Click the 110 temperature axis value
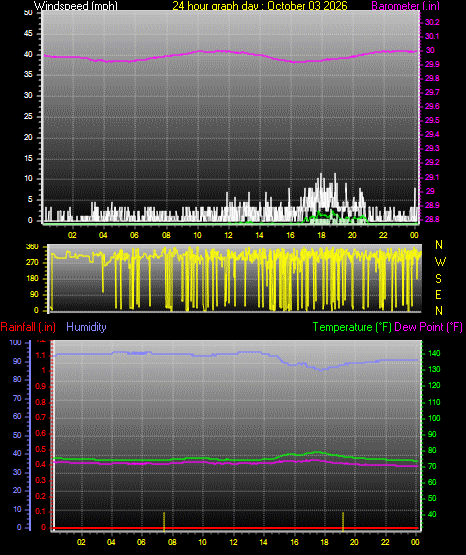 (x=434, y=402)
